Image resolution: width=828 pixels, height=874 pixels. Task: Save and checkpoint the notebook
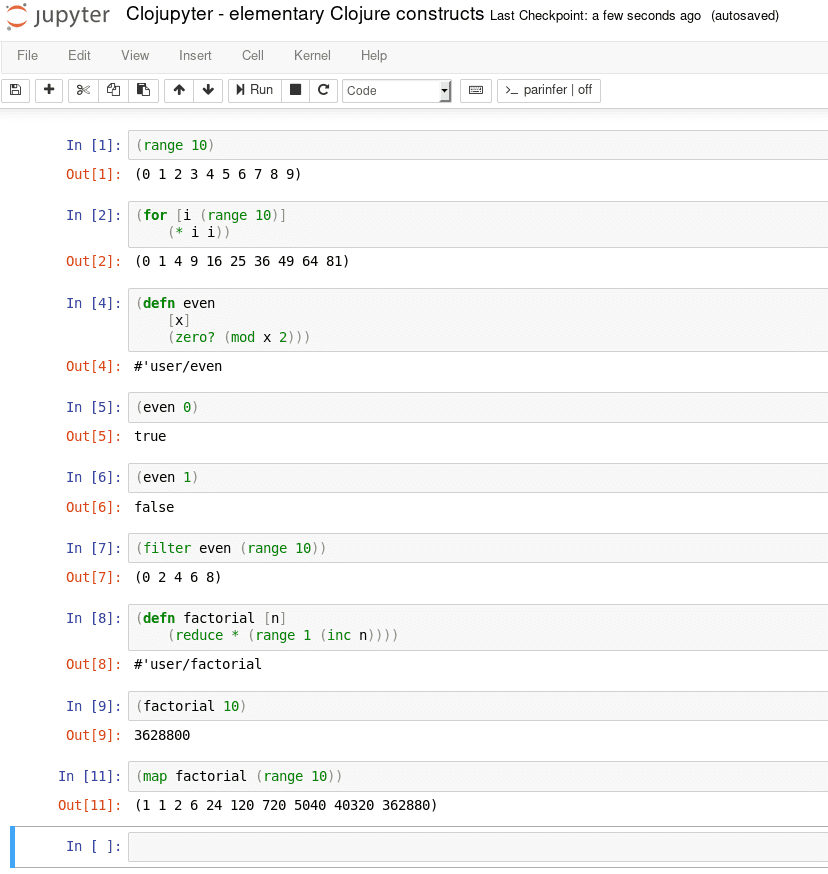click(16, 90)
